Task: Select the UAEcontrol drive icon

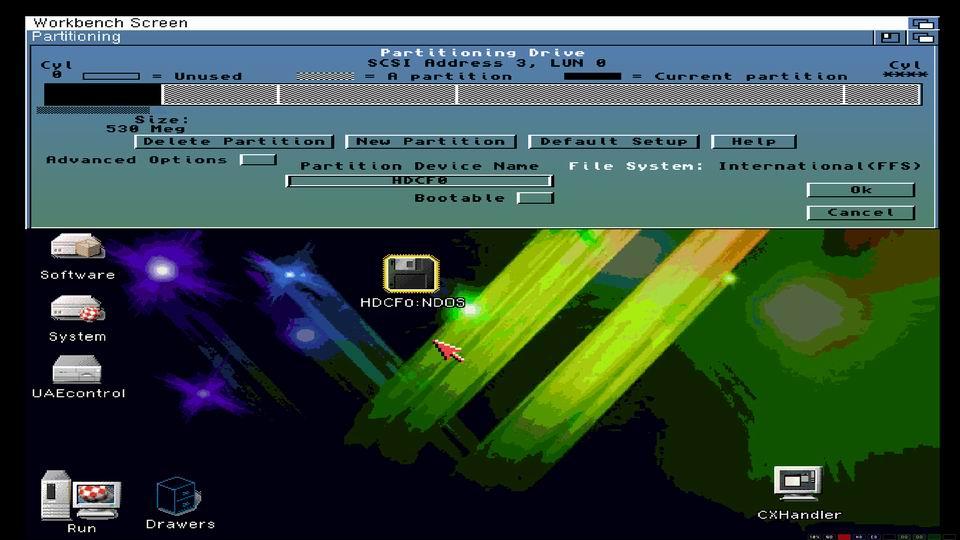Action: click(x=77, y=369)
